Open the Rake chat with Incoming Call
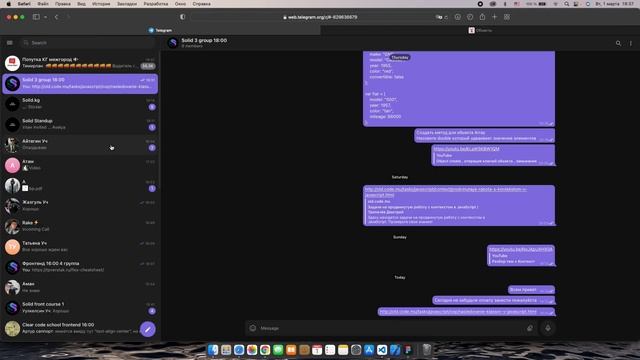The image size is (640, 360). [x=80, y=226]
